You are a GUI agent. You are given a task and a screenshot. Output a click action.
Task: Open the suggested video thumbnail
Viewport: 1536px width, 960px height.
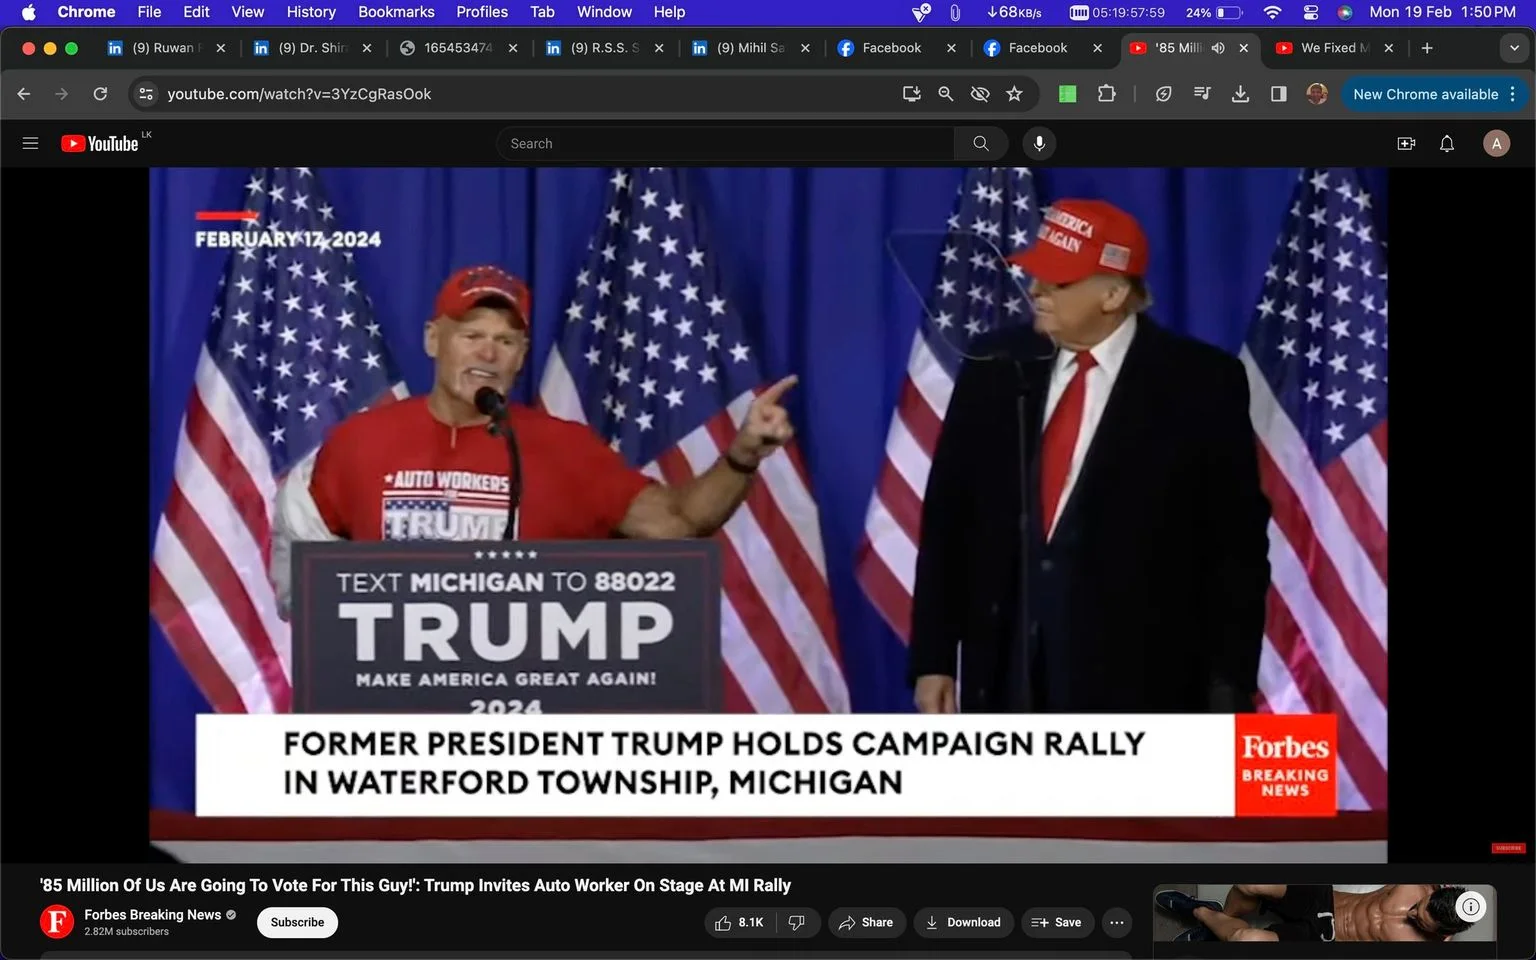(1324, 912)
